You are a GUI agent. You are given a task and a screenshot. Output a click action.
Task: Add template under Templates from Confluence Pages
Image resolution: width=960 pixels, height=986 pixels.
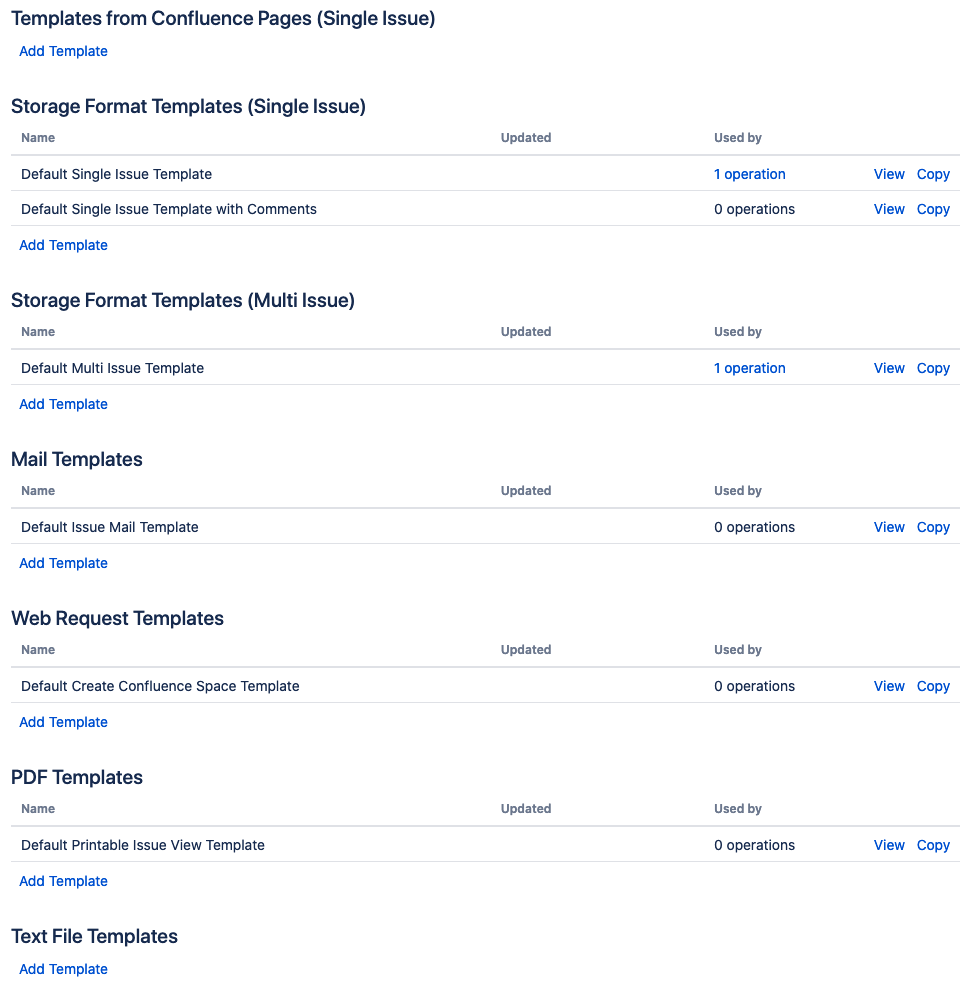pyautogui.click(x=63, y=51)
